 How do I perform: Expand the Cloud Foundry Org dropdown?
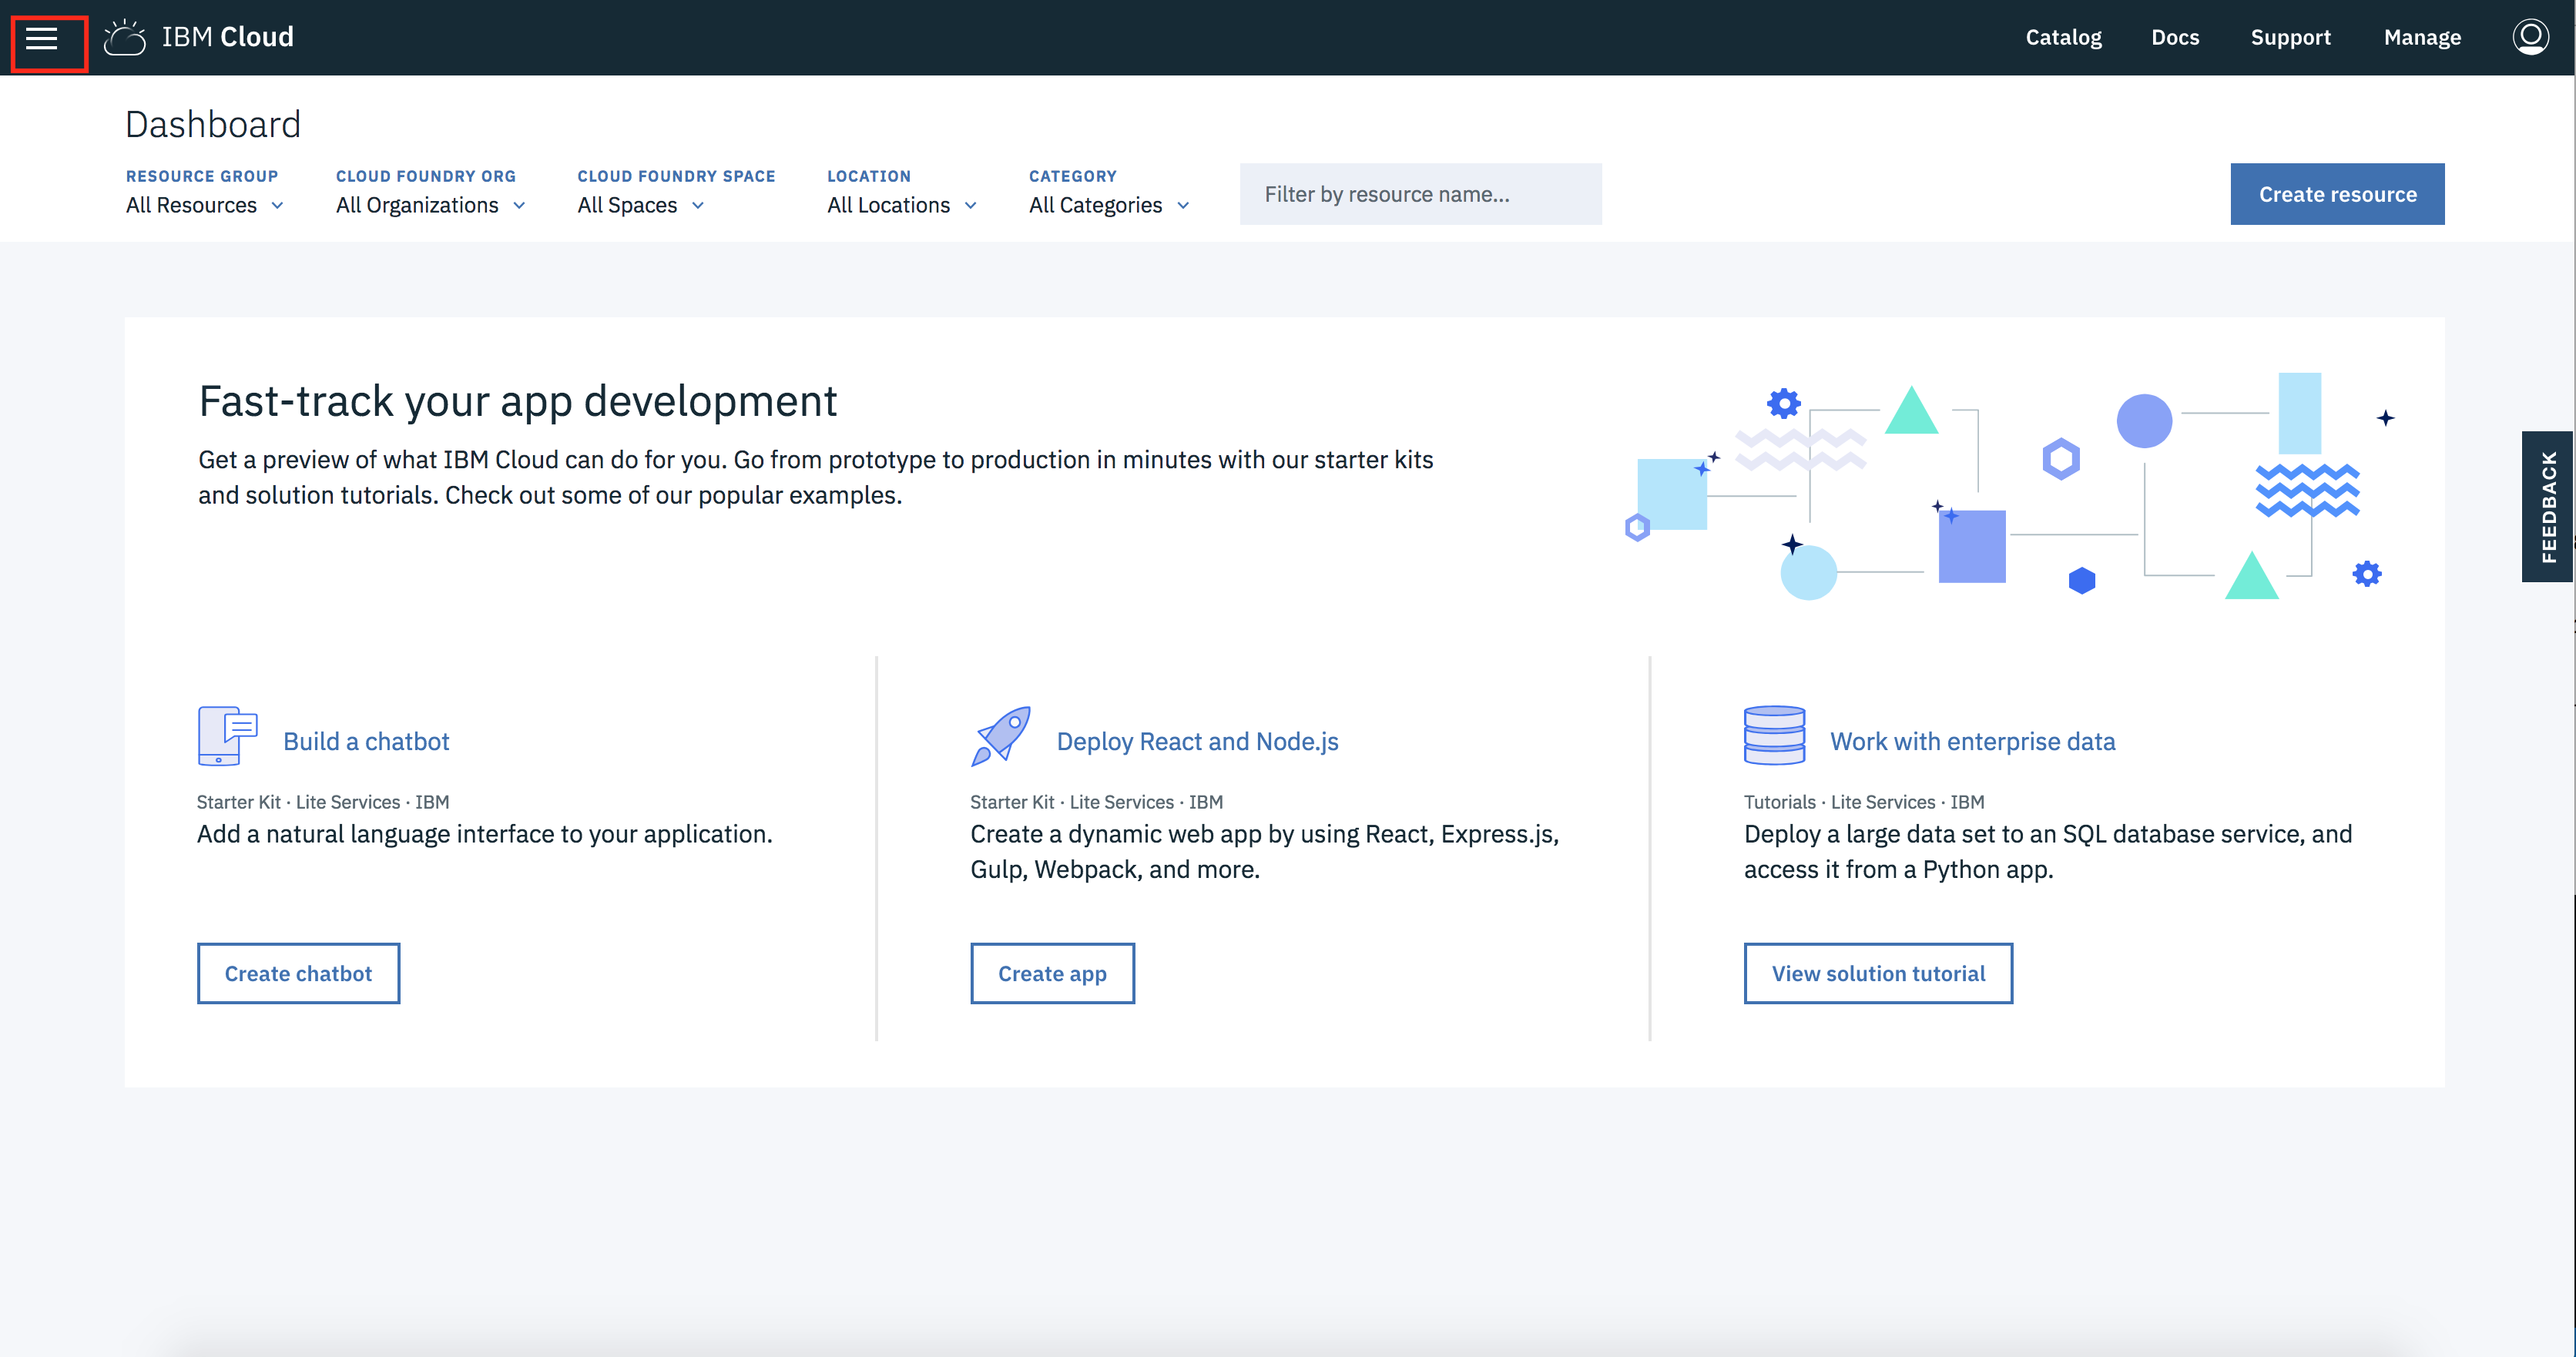[x=431, y=204]
